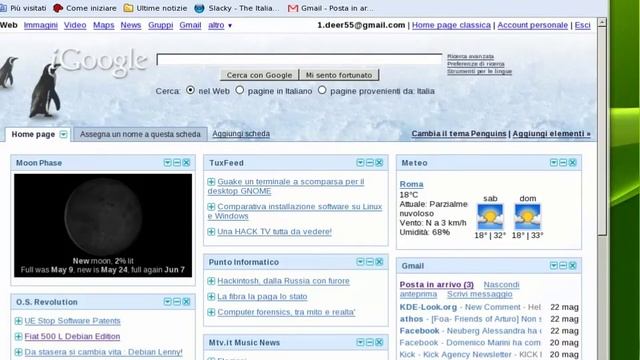Click into the Google search text field
Screen dimensions: 640x360
(x=299, y=59)
